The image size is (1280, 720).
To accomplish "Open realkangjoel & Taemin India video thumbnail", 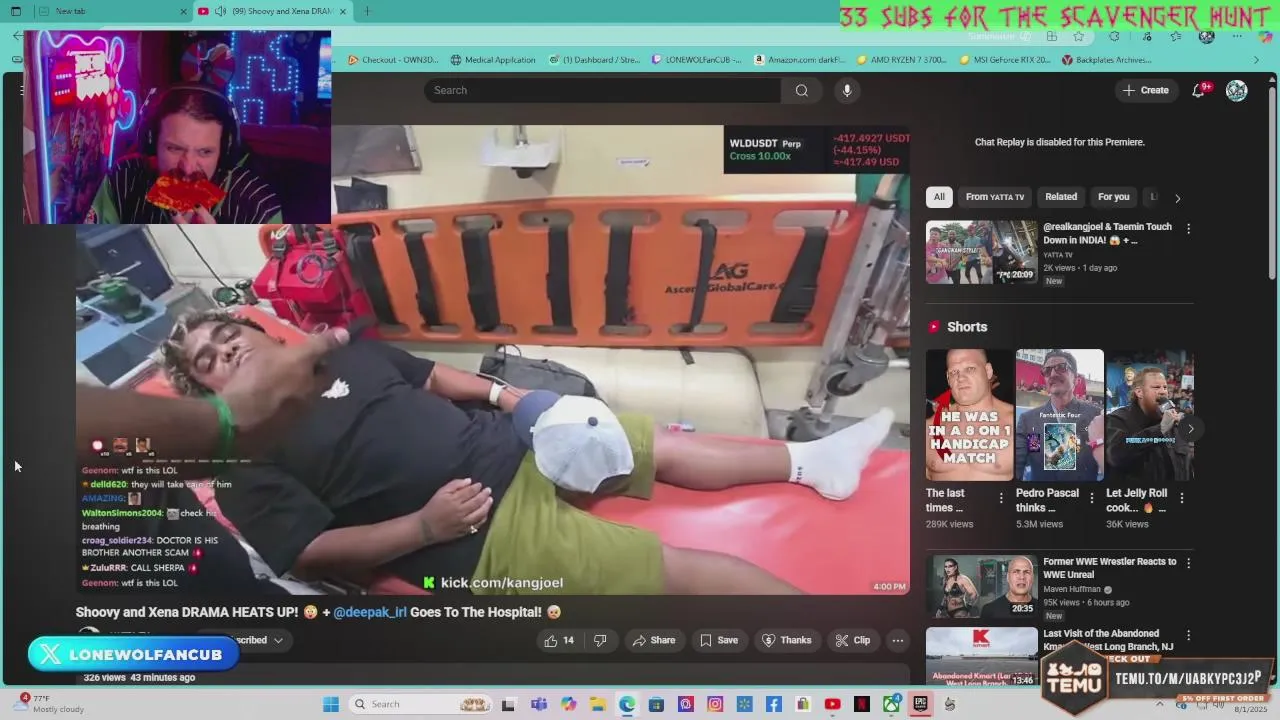I will (x=981, y=252).
